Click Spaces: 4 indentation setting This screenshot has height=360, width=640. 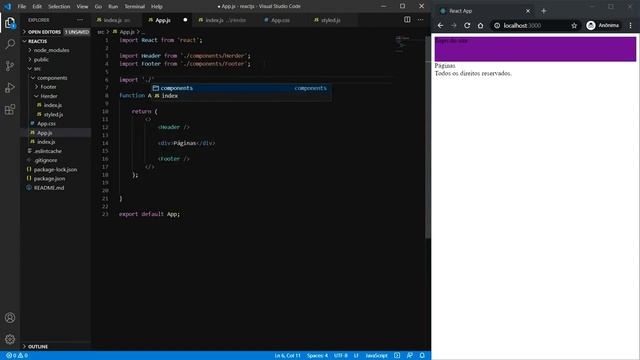pyautogui.click(x=317, y=356)
